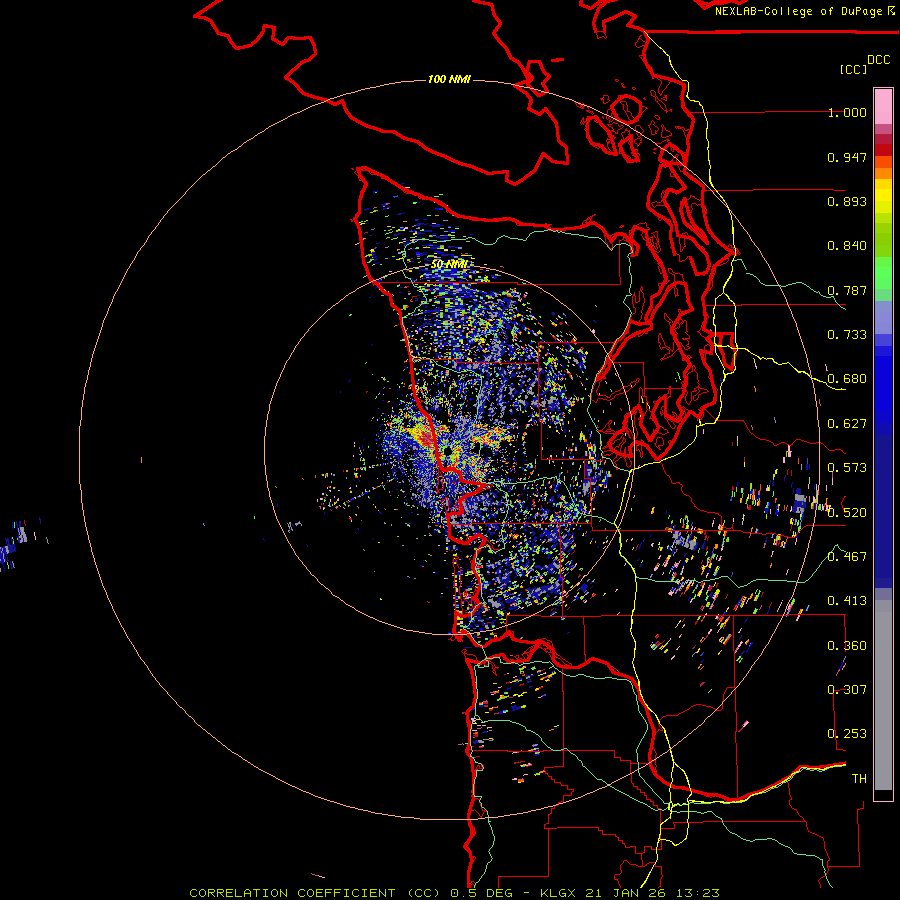Screen dimensions: 900x900
Task: Select the 100 NMI range ring label
Action: (x=449, y=79)
